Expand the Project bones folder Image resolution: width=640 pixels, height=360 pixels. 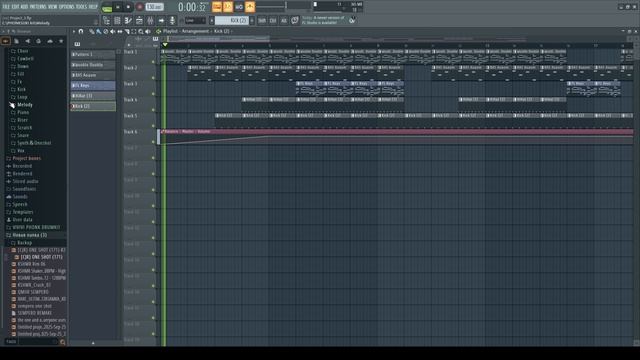coord(26,158)
